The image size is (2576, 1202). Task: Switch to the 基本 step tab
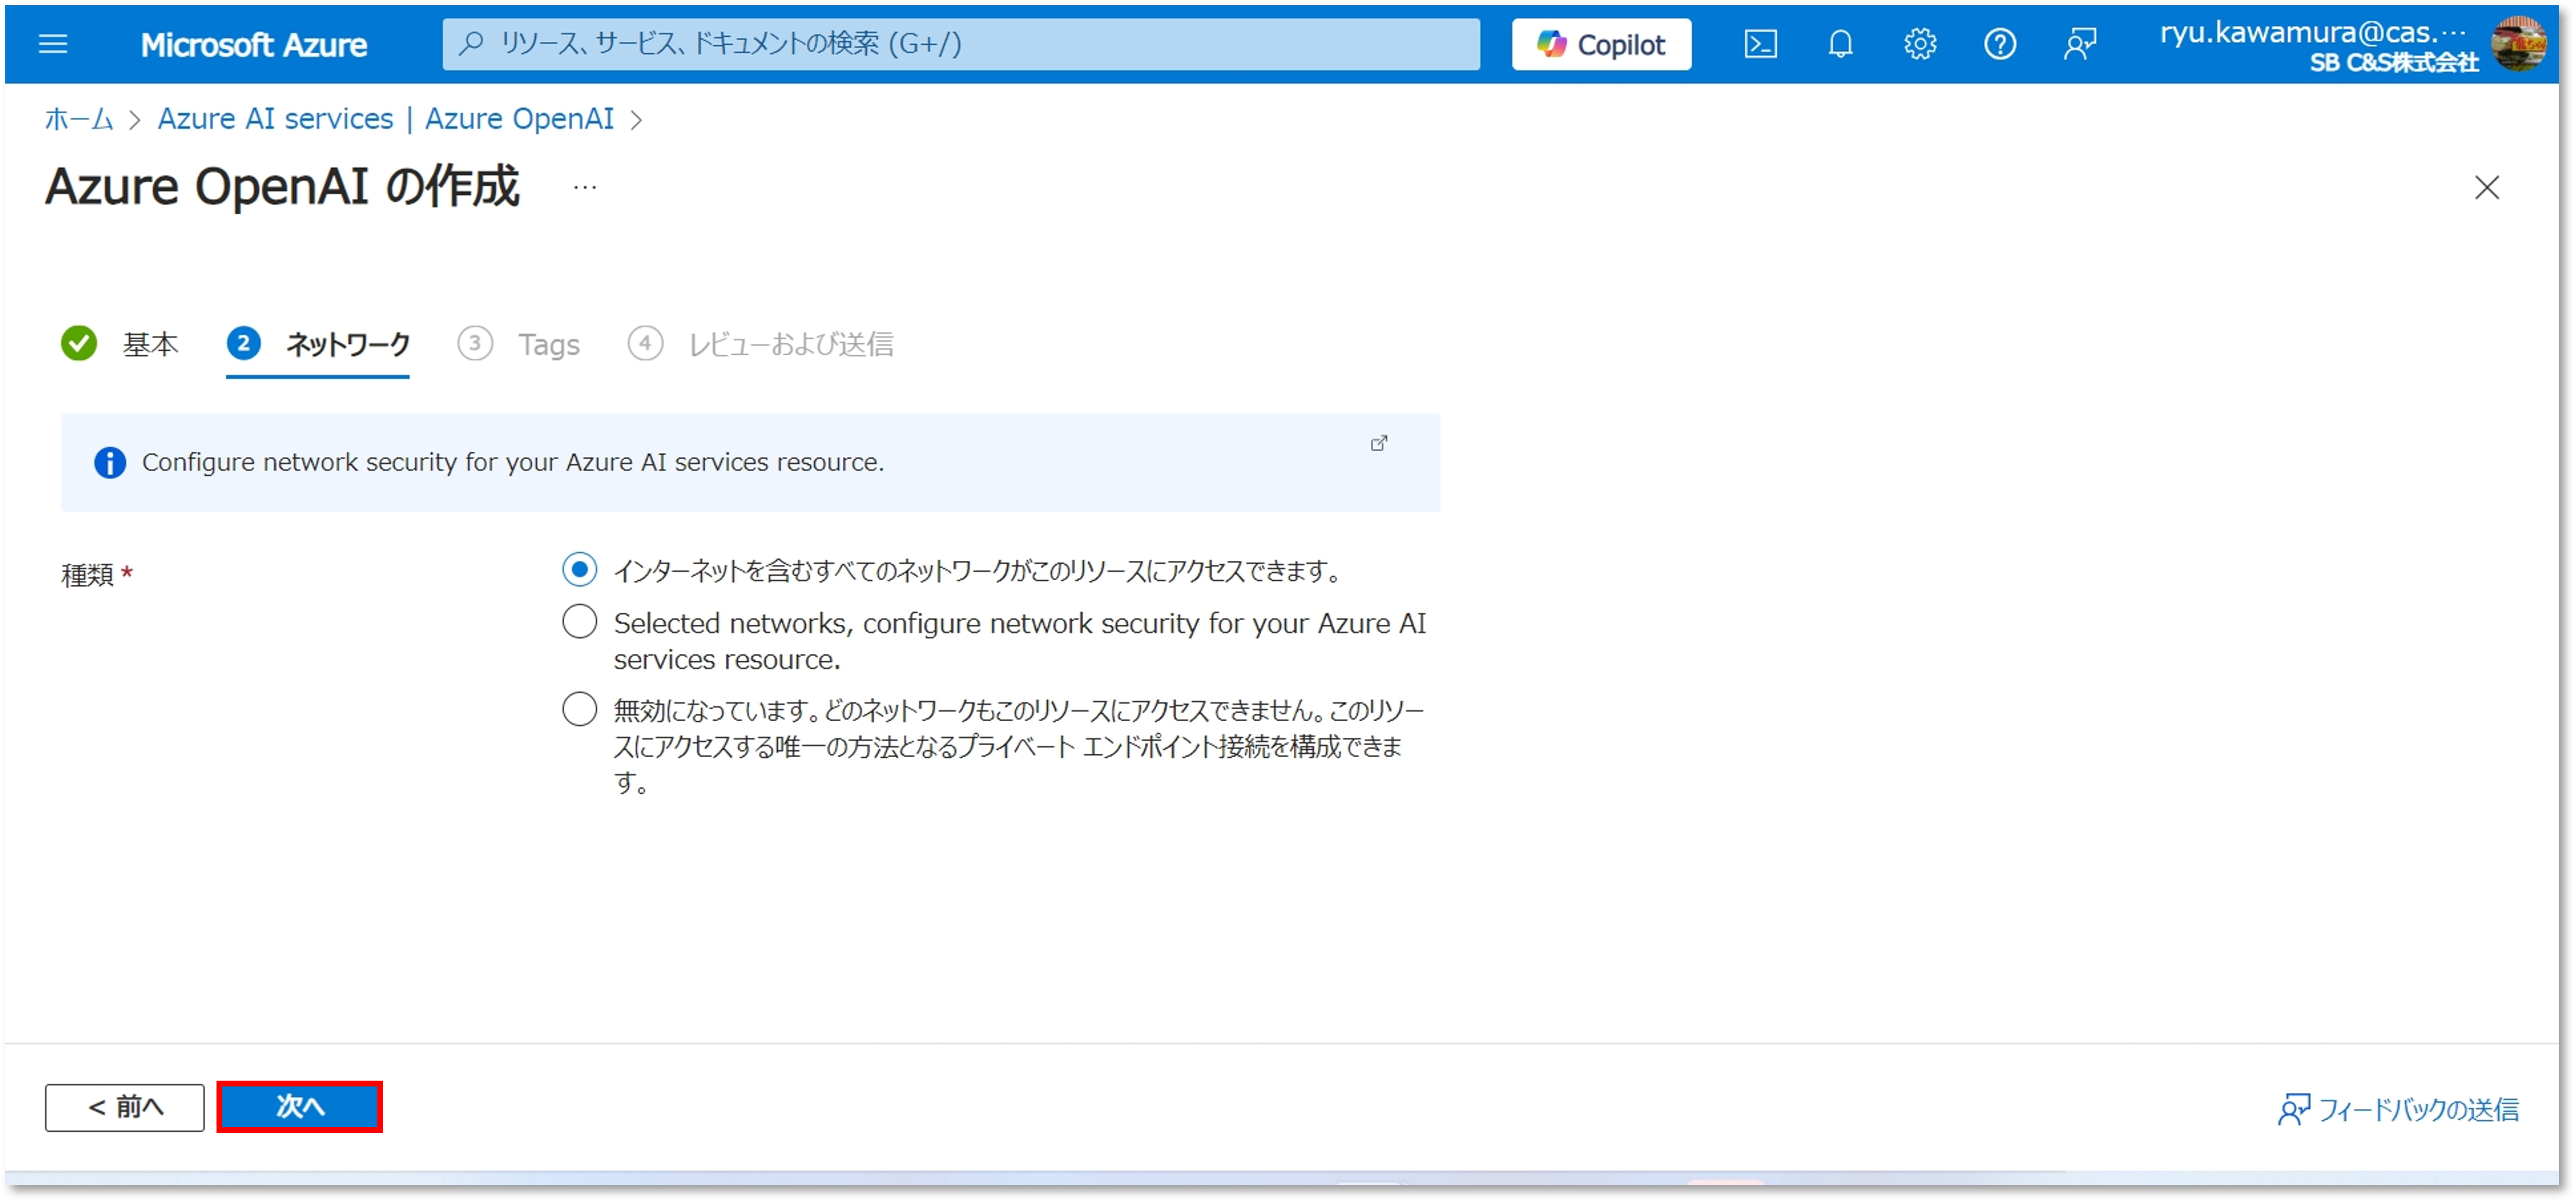point(120,344)
